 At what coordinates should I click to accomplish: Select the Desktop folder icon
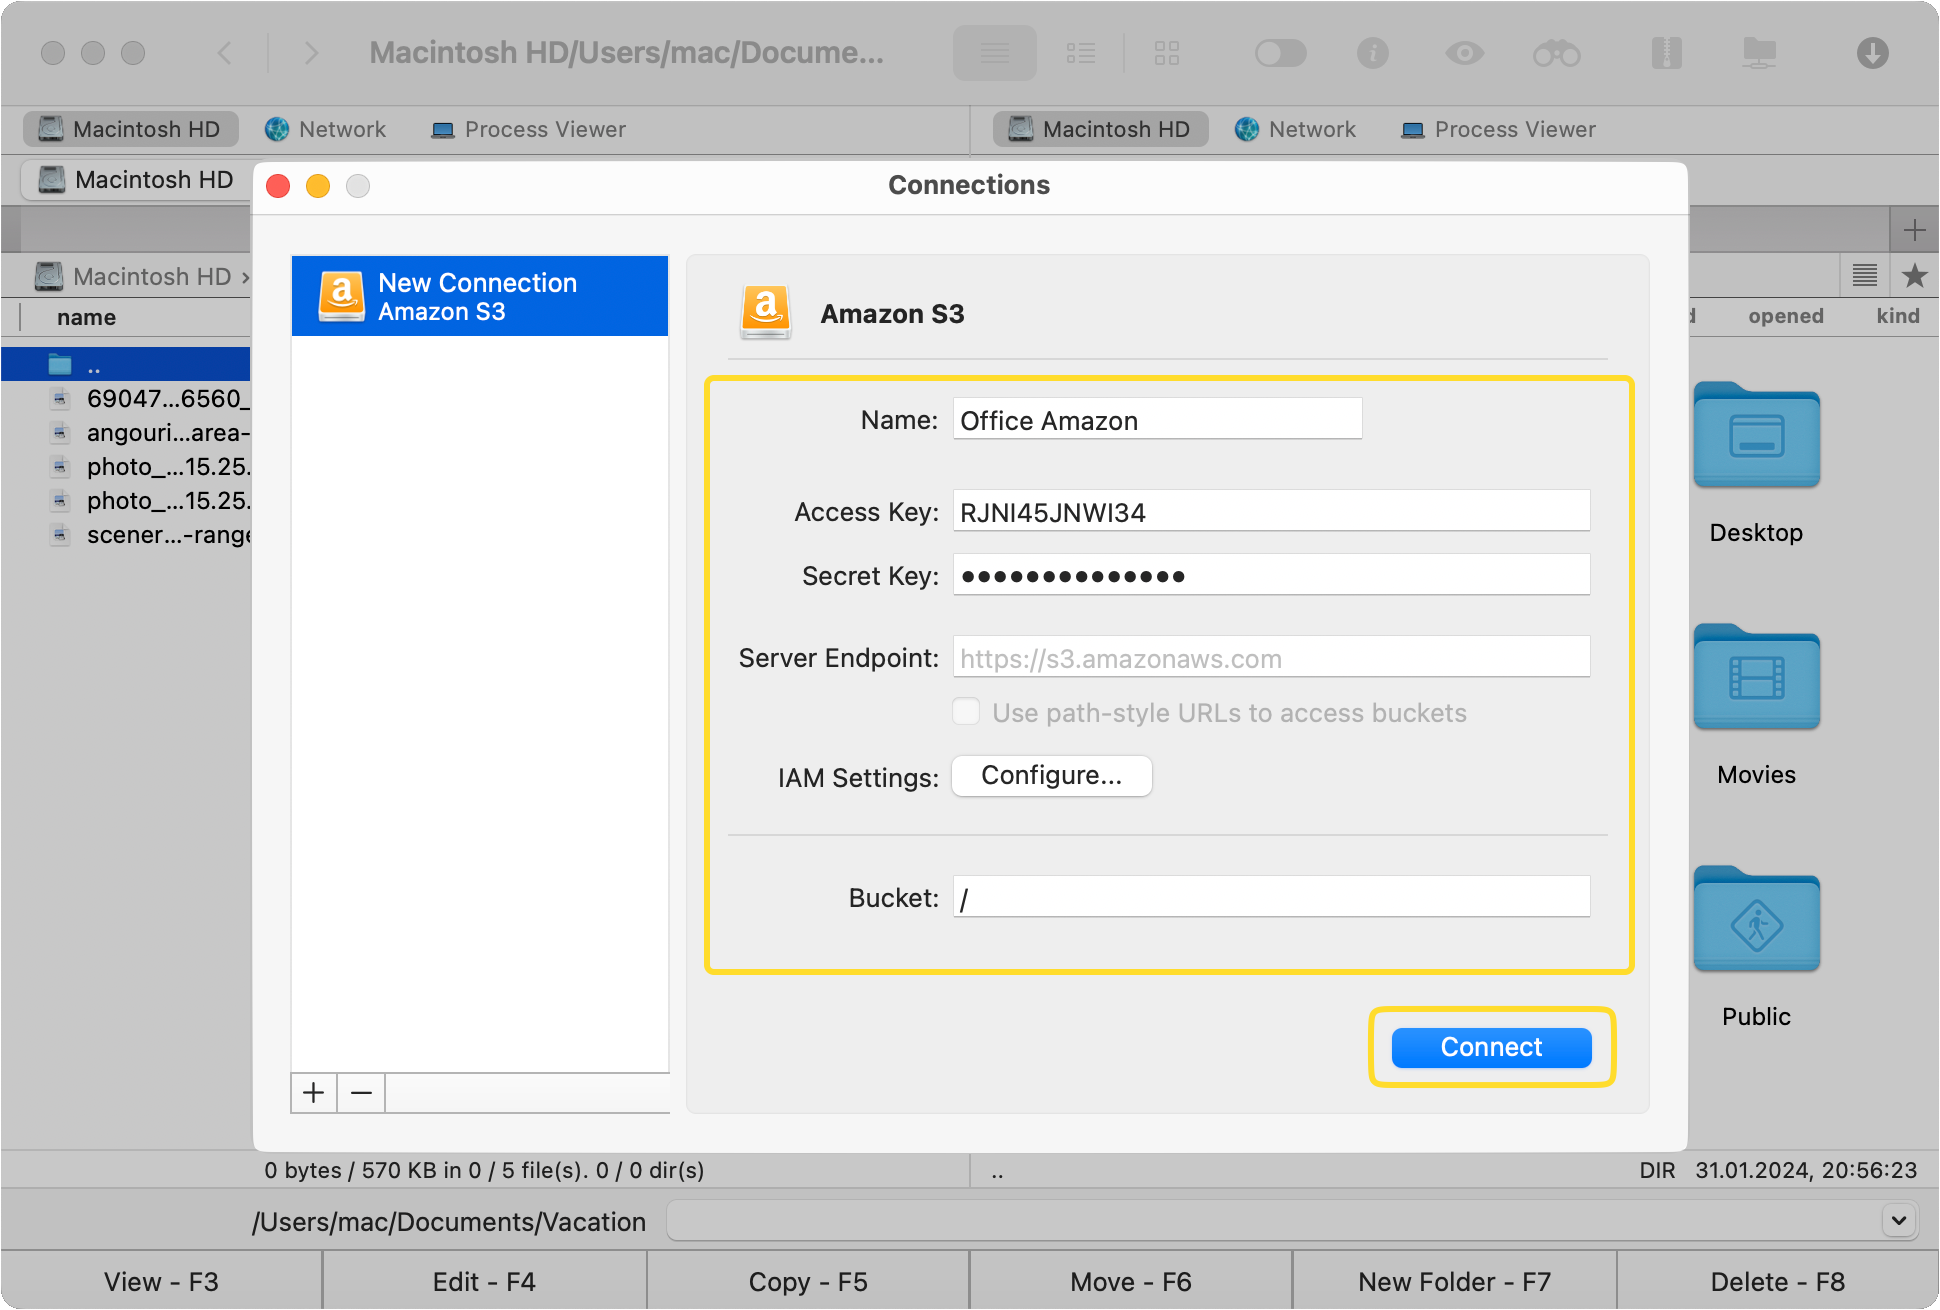coord(1754,456)
